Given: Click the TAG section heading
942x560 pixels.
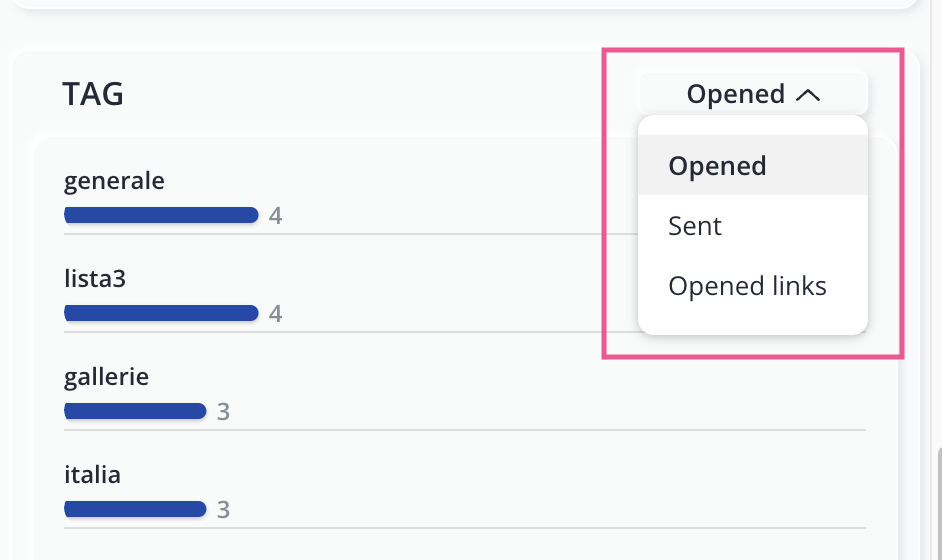Looking at the screenshot, I should pos(93,94).
